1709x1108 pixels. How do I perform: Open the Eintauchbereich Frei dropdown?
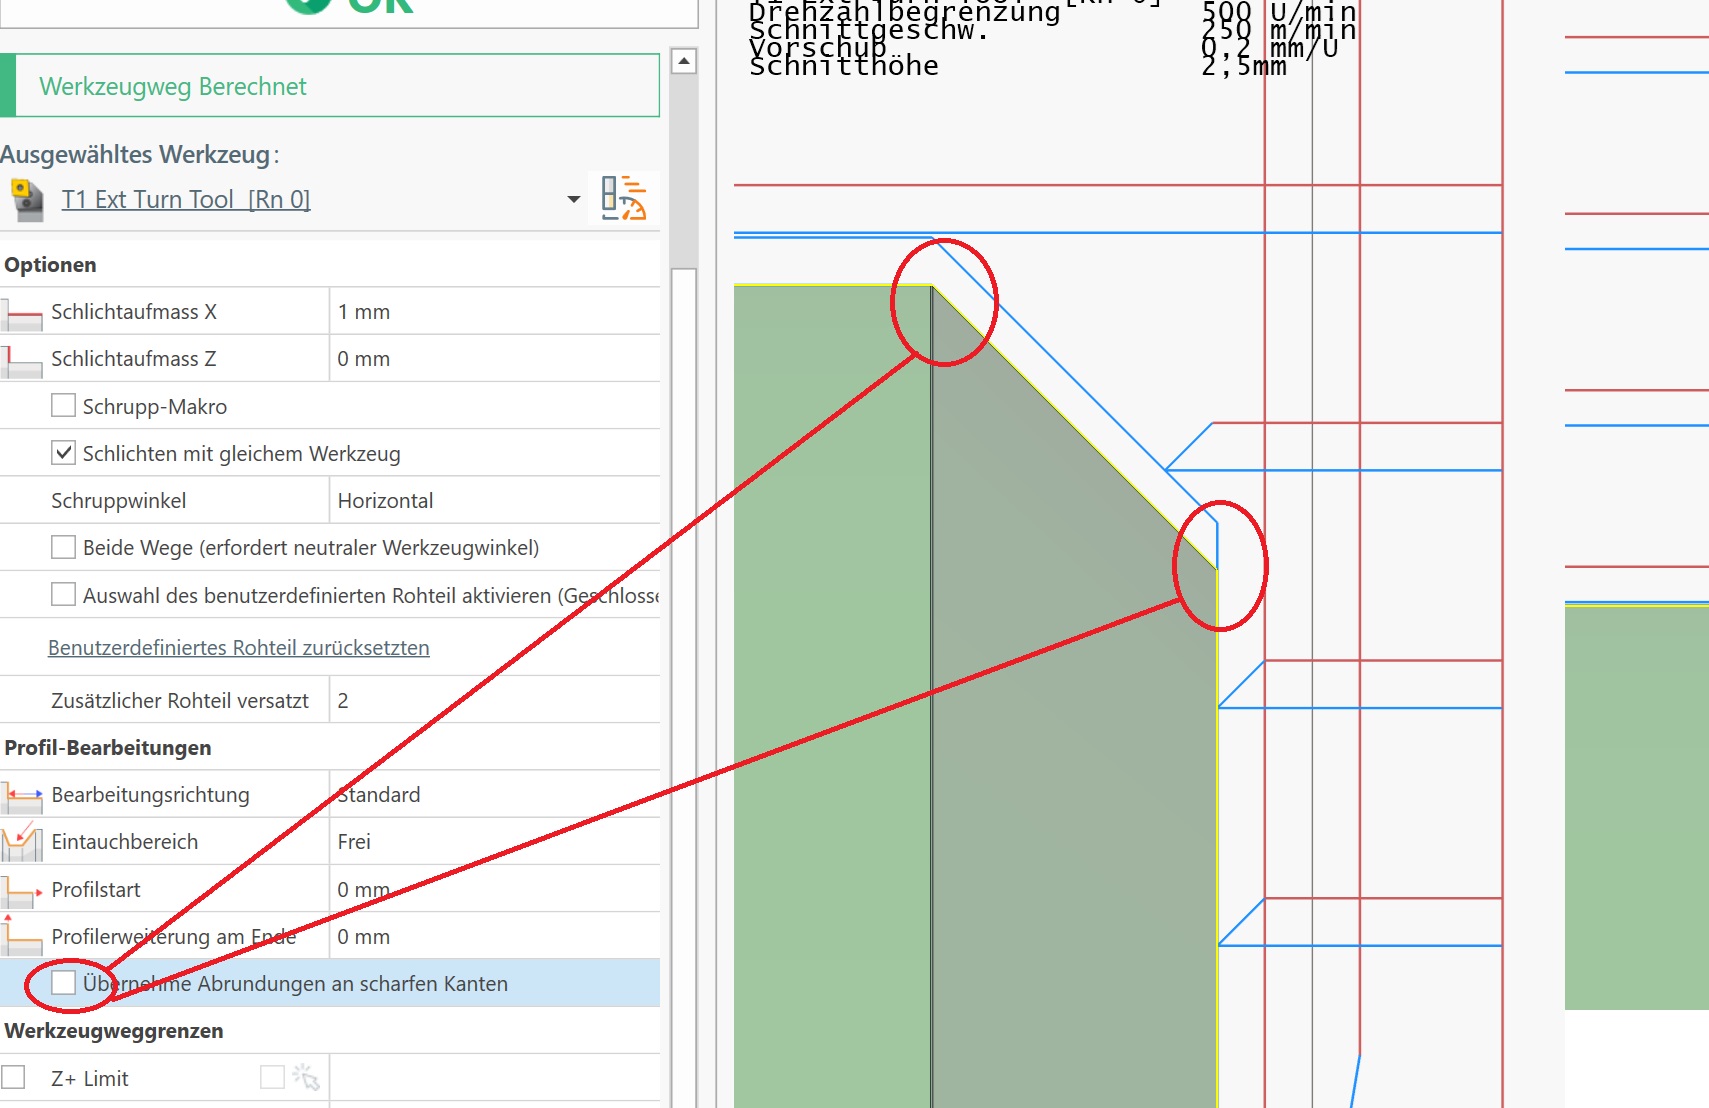[494, 842]
